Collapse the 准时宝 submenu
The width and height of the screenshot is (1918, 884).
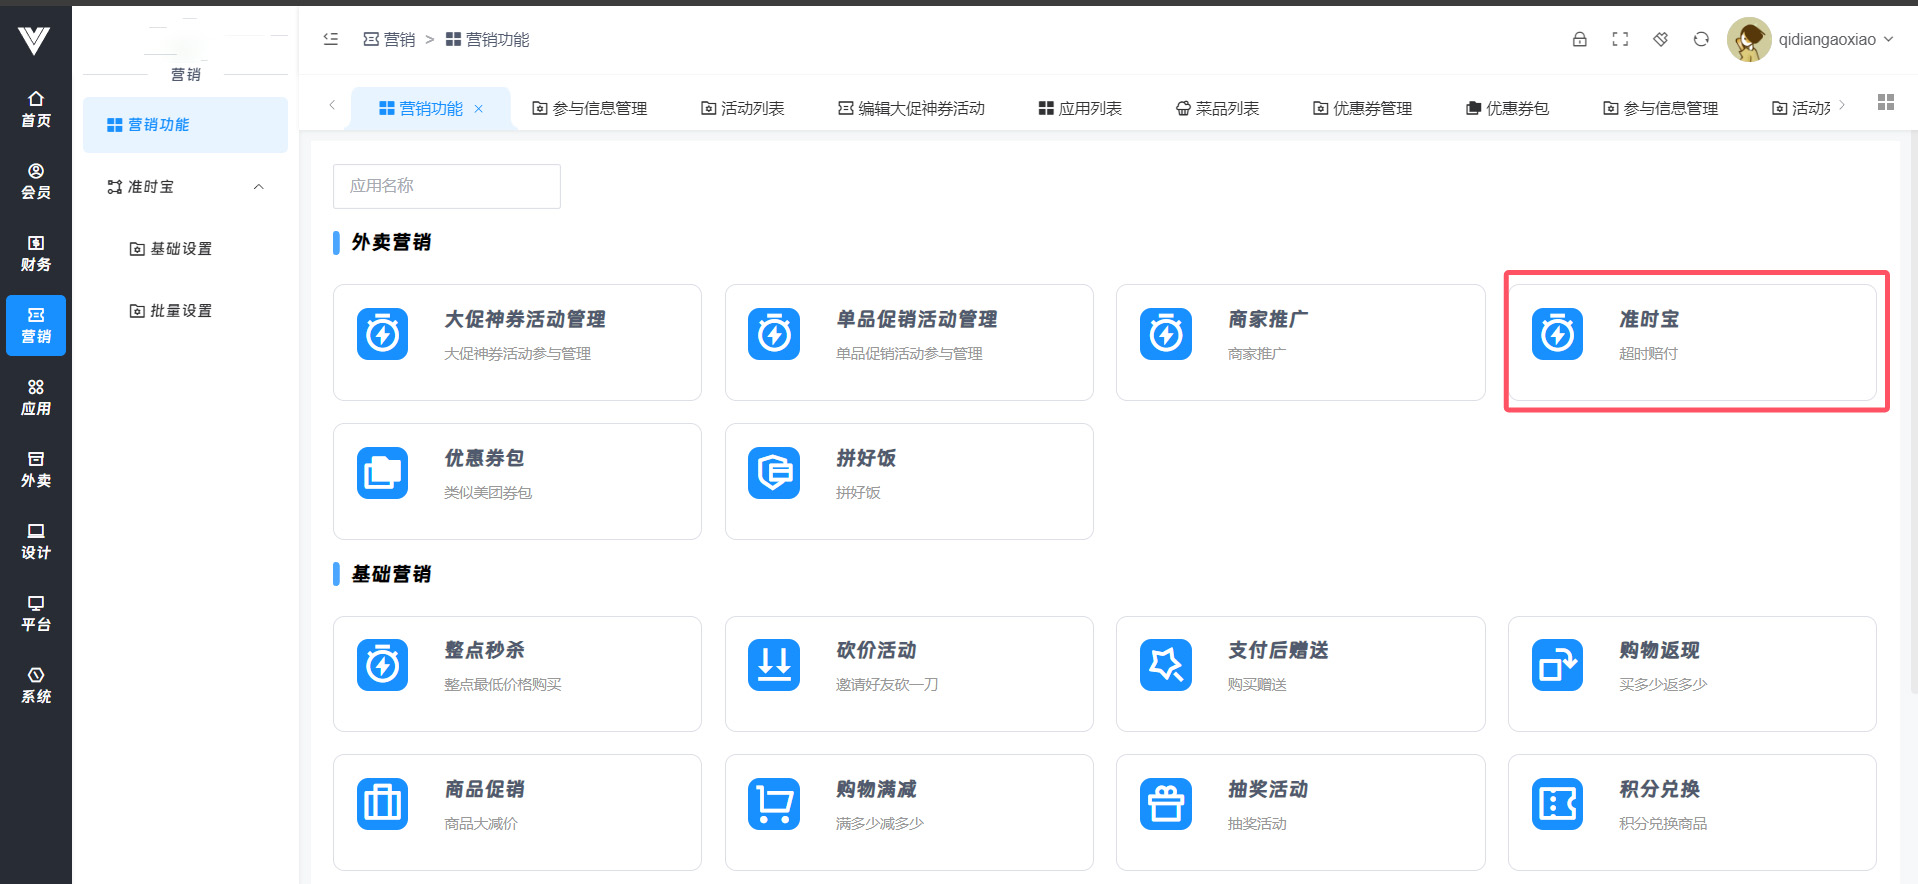pyautogui.click(x=258, y=187)
